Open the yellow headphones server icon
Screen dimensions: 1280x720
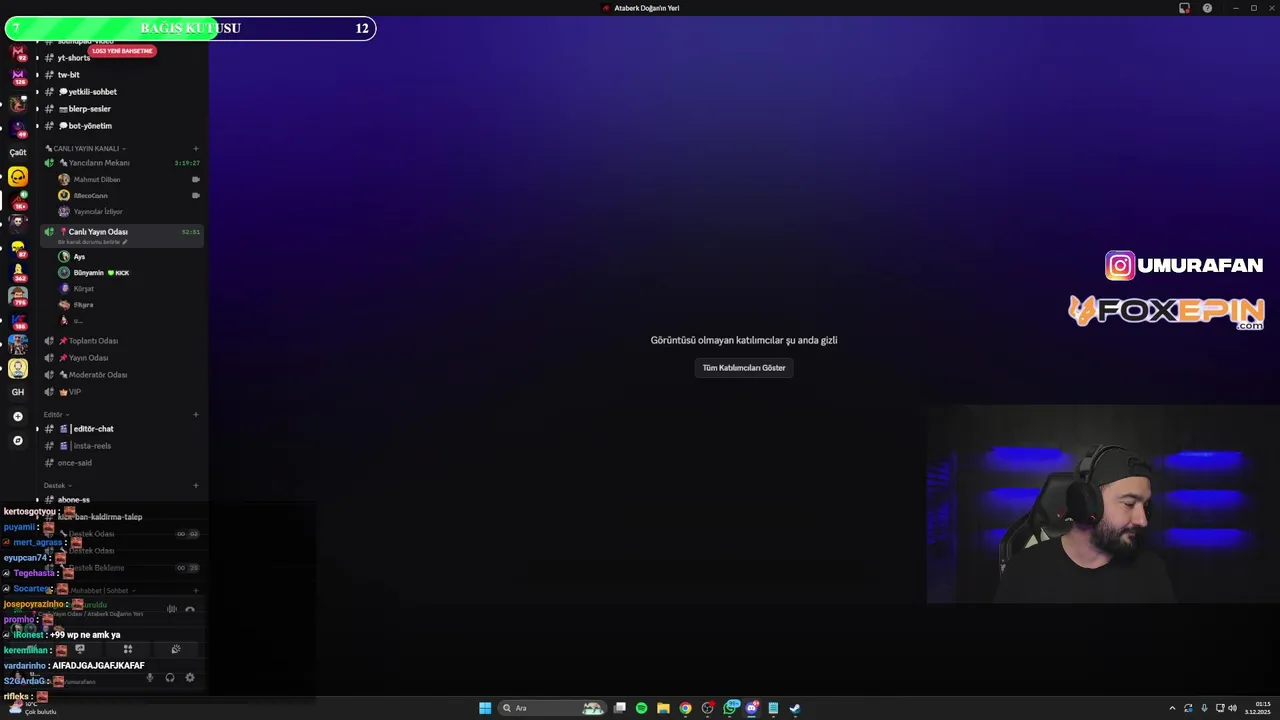[18, 177]
